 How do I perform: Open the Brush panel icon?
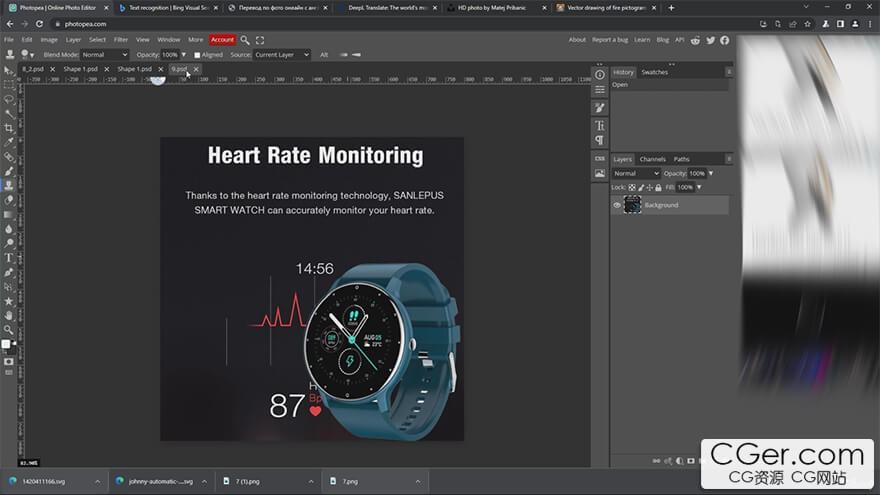599,108
